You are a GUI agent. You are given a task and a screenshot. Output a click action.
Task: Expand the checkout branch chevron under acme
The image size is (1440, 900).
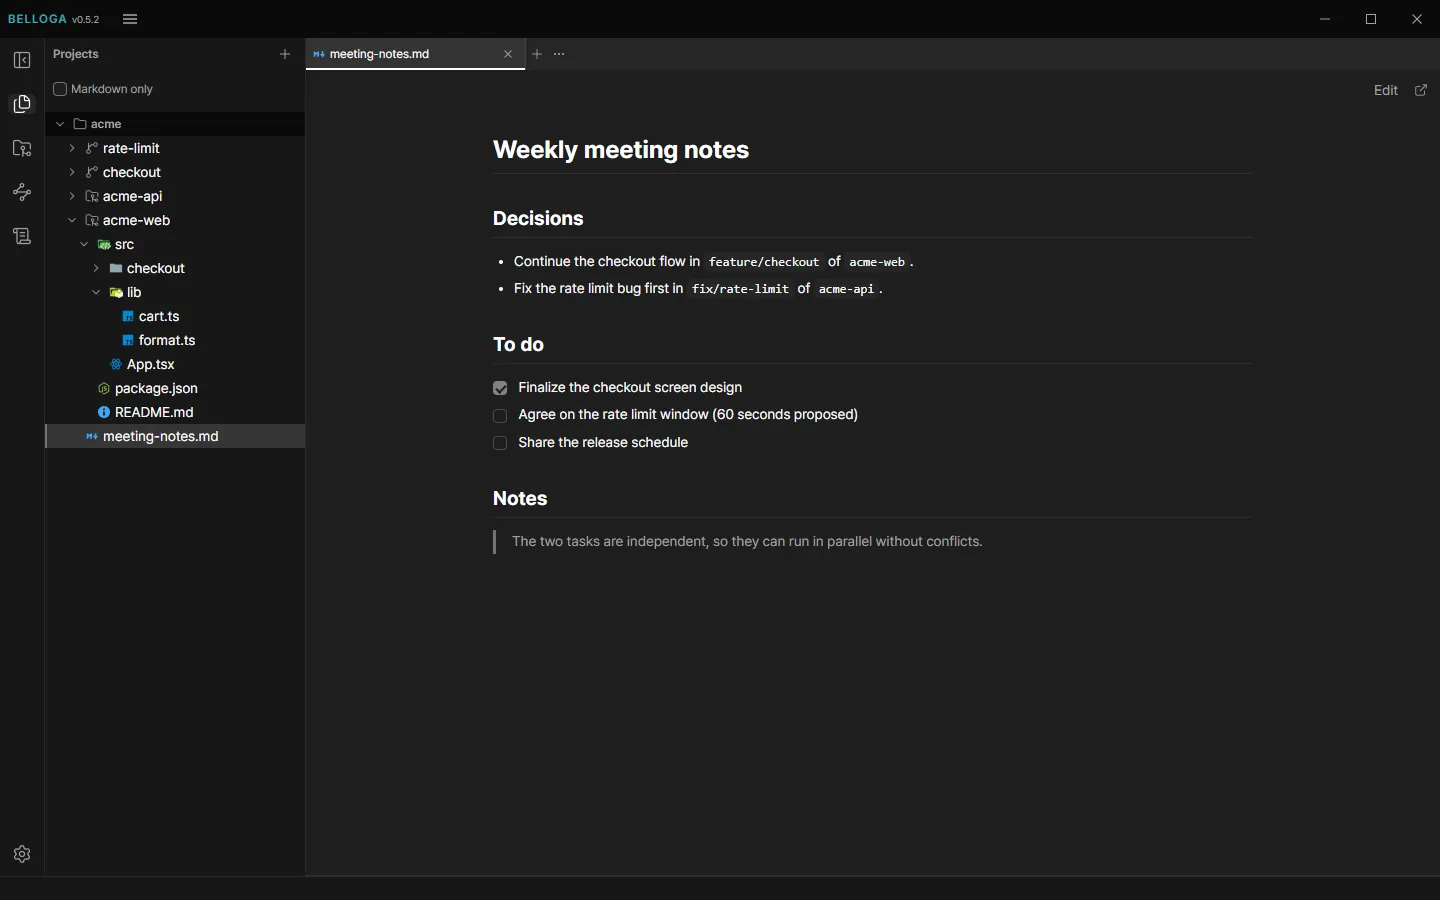72,172
